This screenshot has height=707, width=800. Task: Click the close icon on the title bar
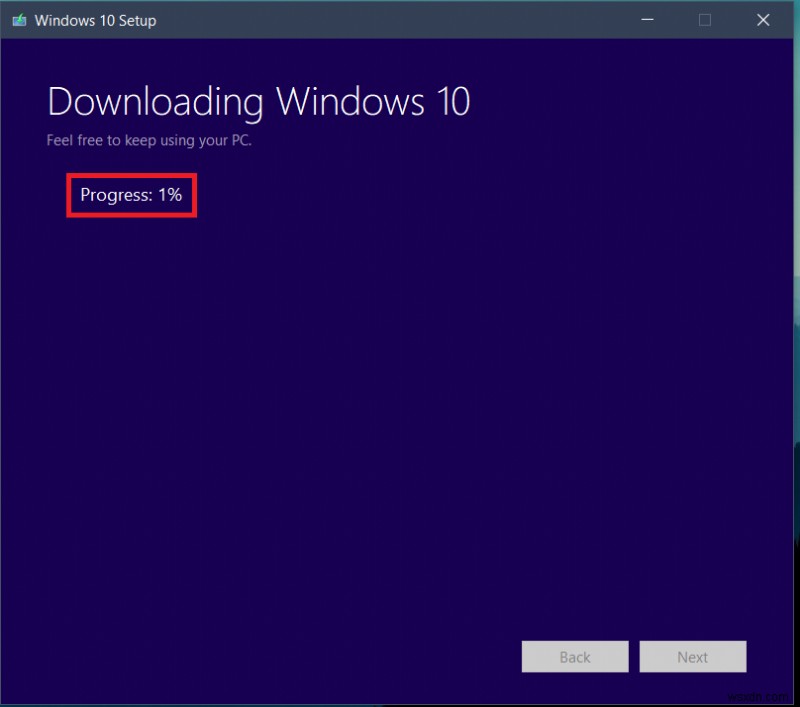[x=763, y=19]
